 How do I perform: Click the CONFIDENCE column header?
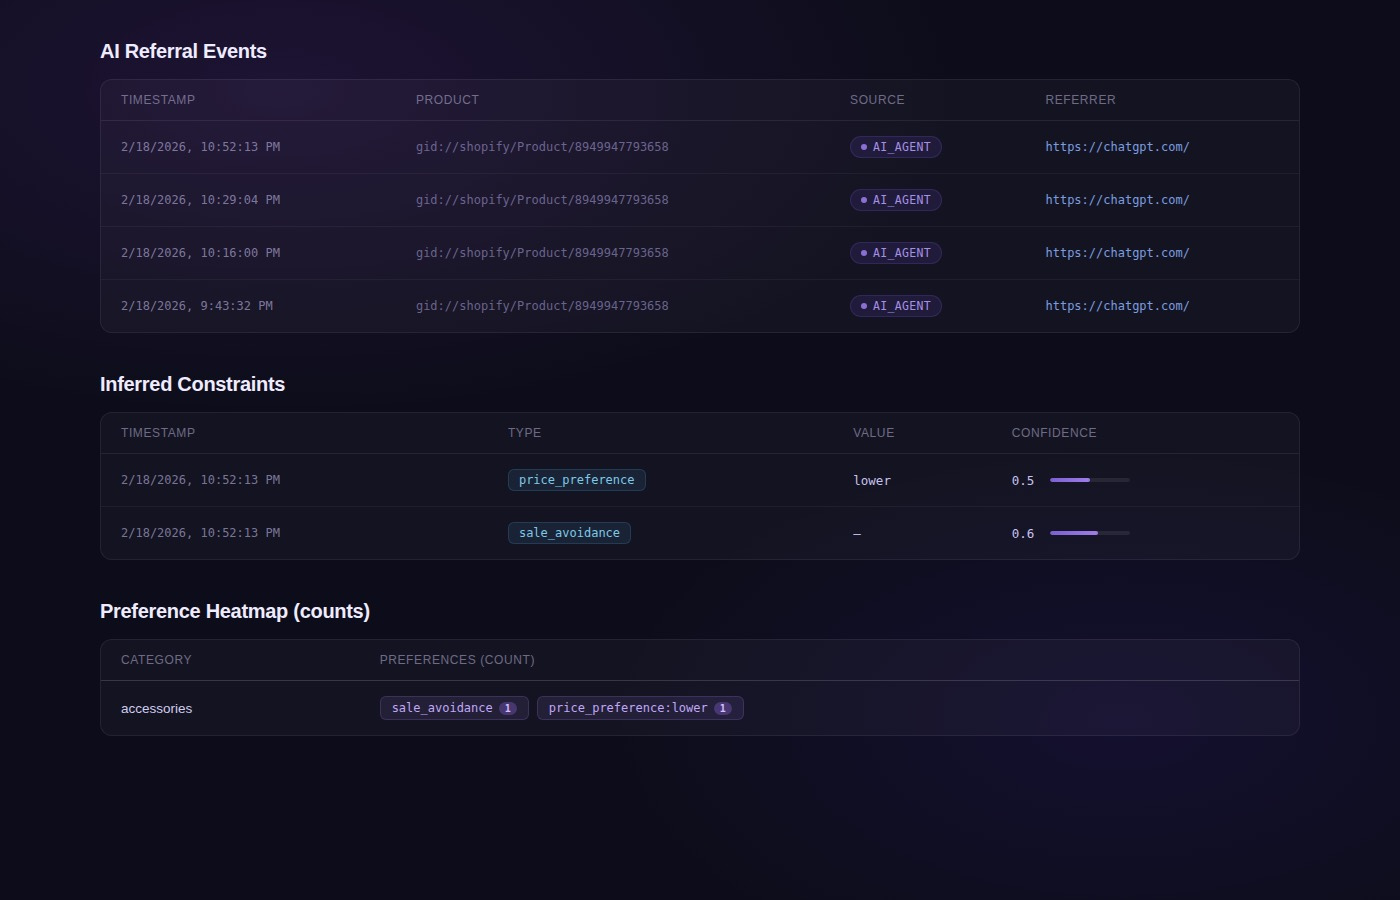click(1053, 432)
